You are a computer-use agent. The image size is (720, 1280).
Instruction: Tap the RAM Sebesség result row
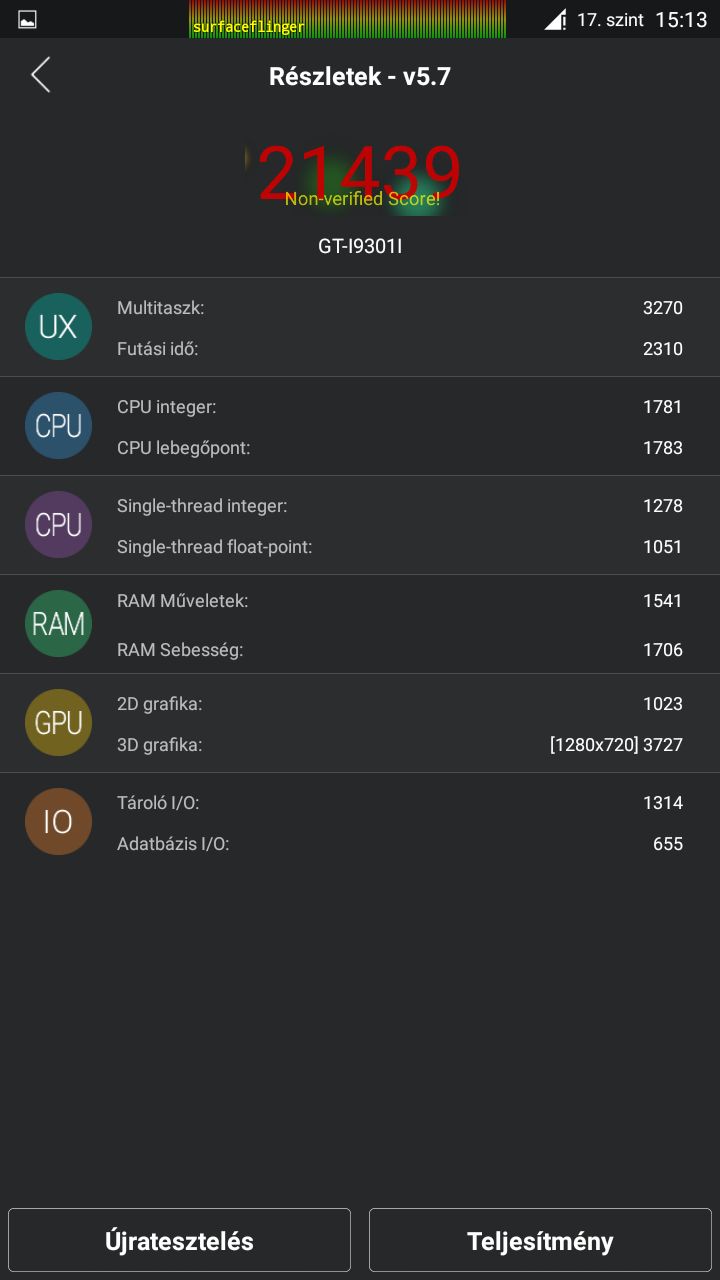click(x=400, y=650)
